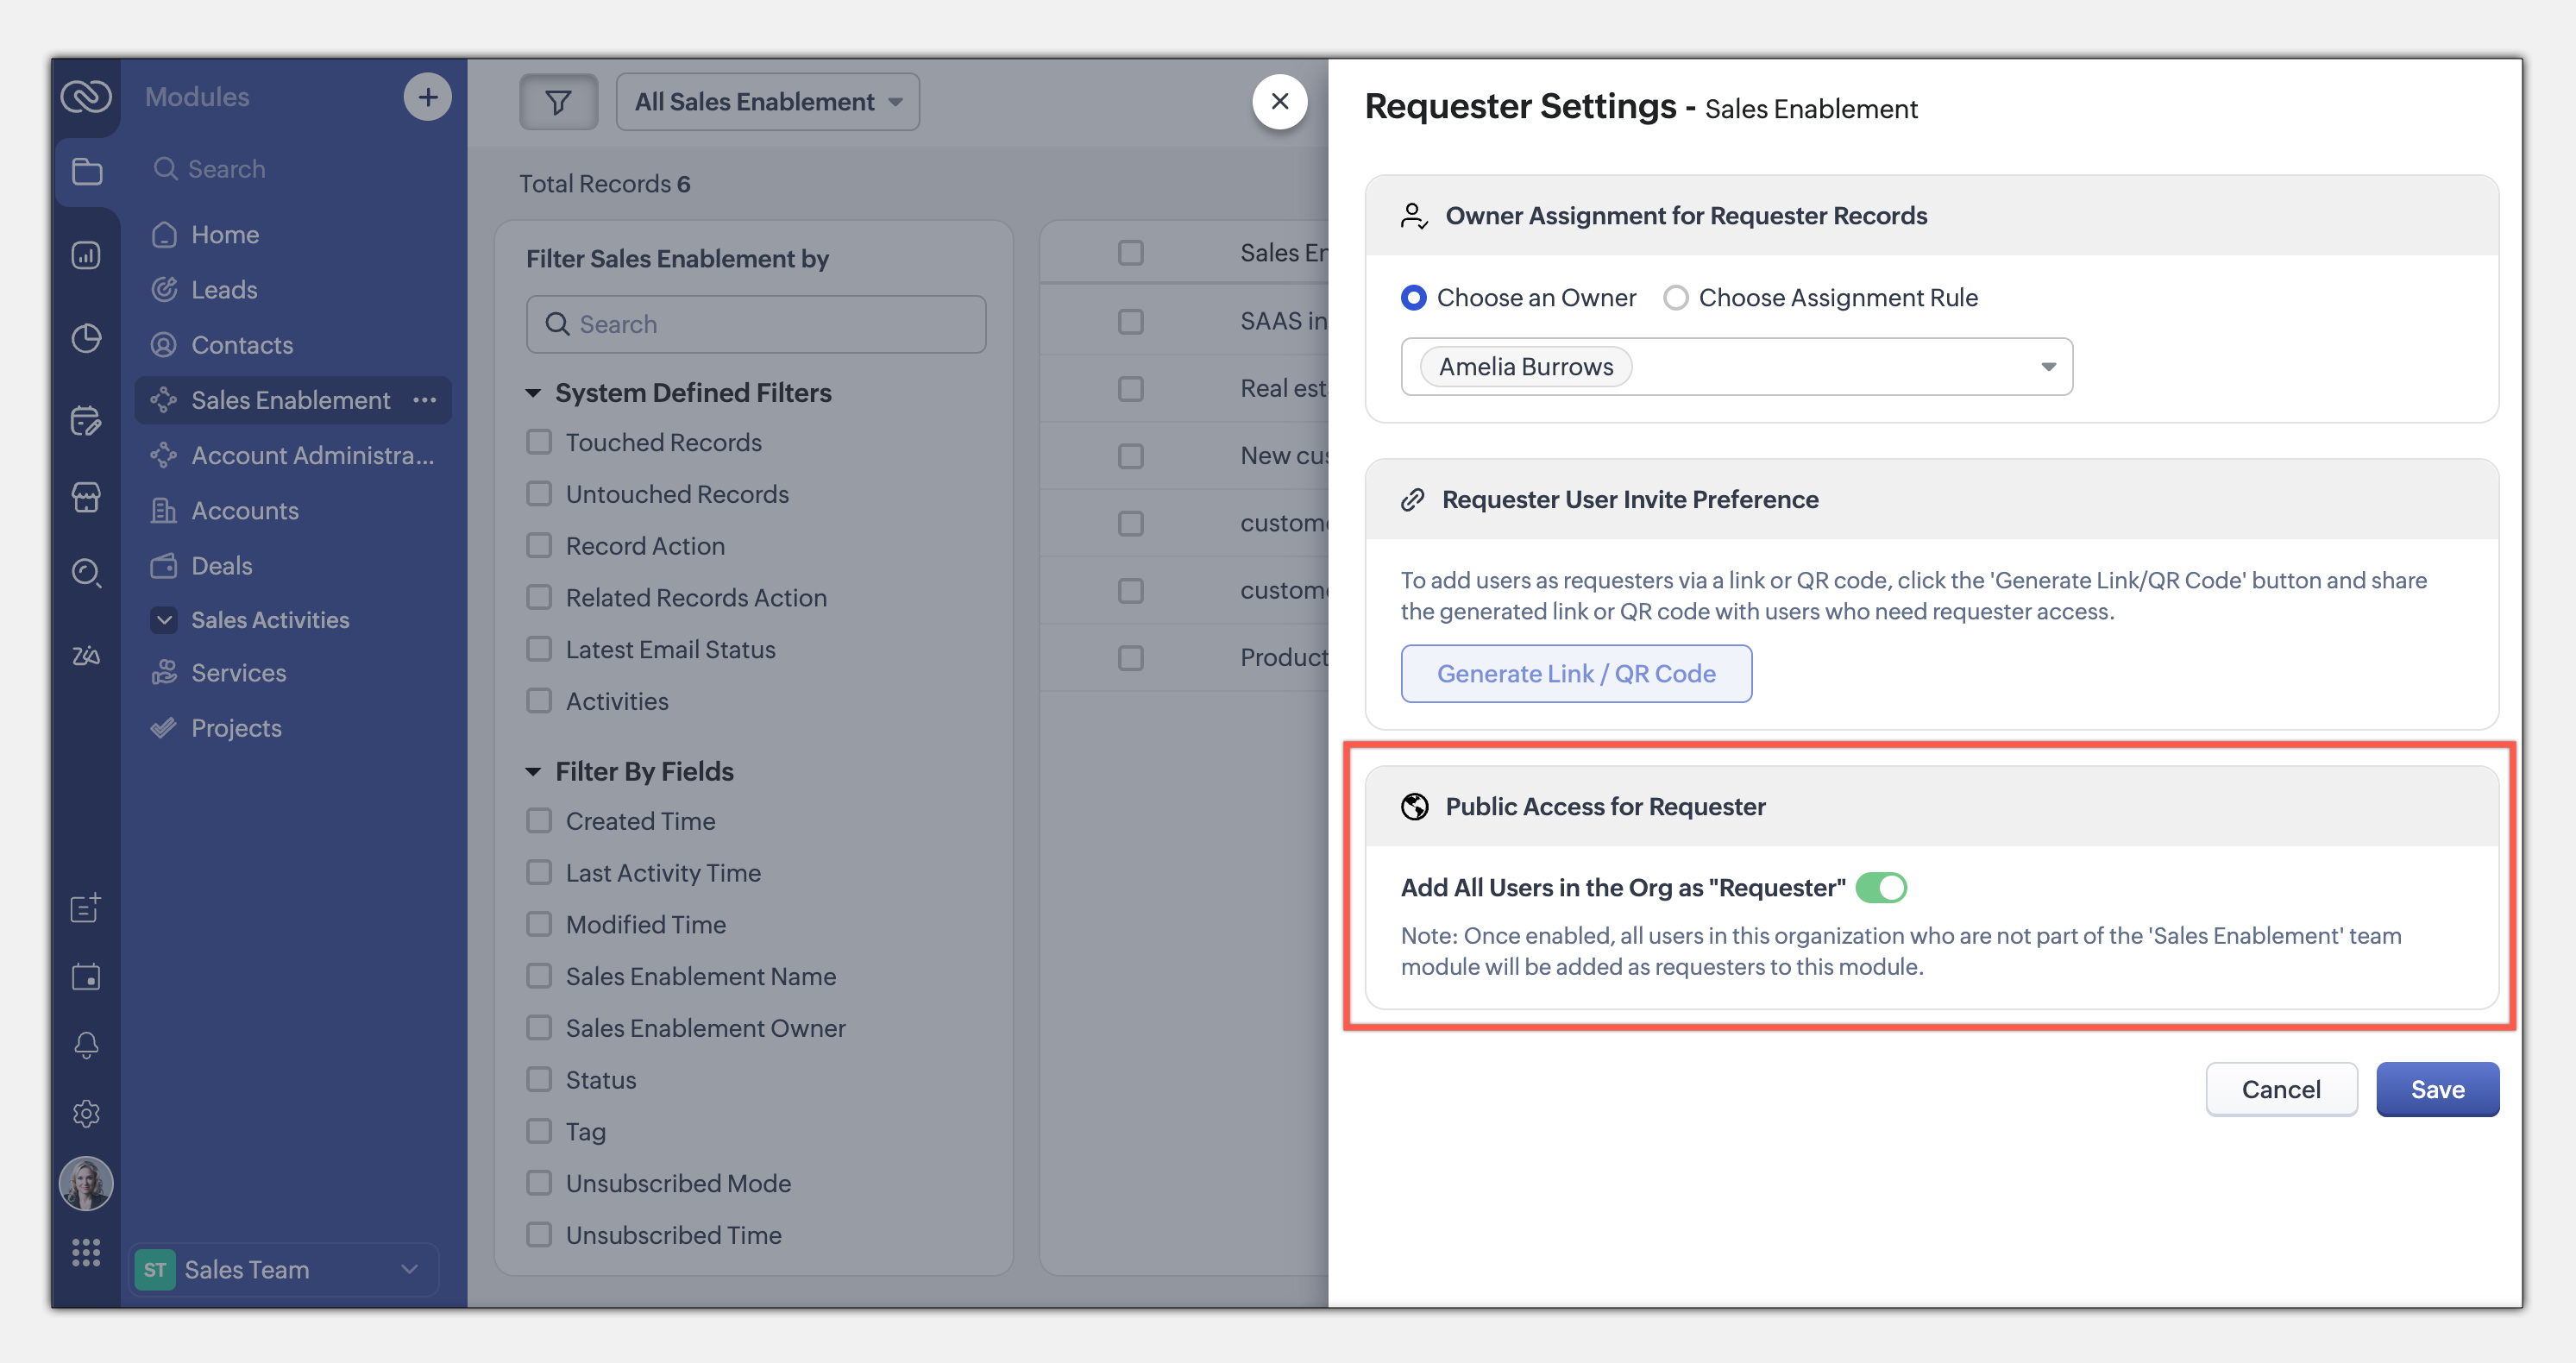
Task: Click the notification bell icon
Action: point(86,1045)
